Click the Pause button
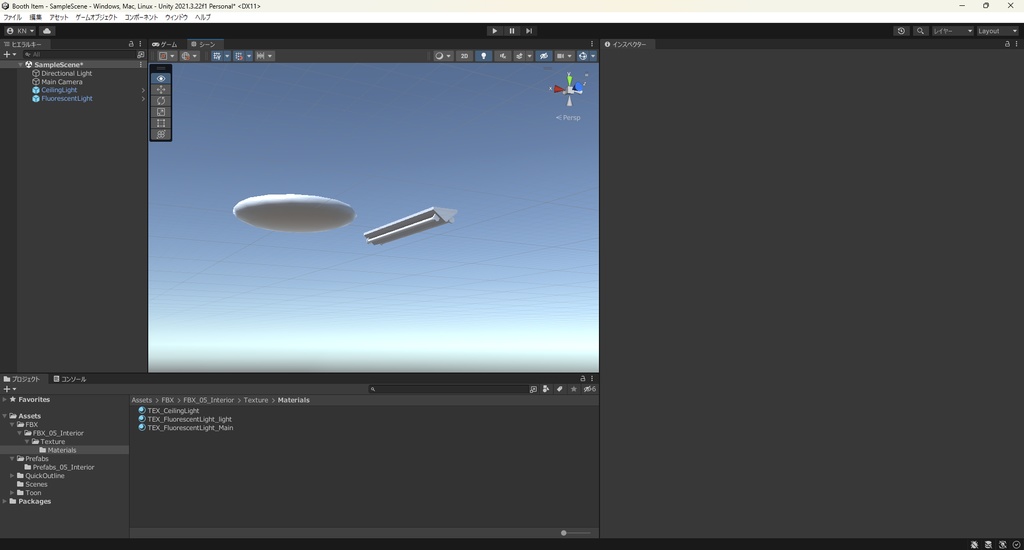 [512, 31]
